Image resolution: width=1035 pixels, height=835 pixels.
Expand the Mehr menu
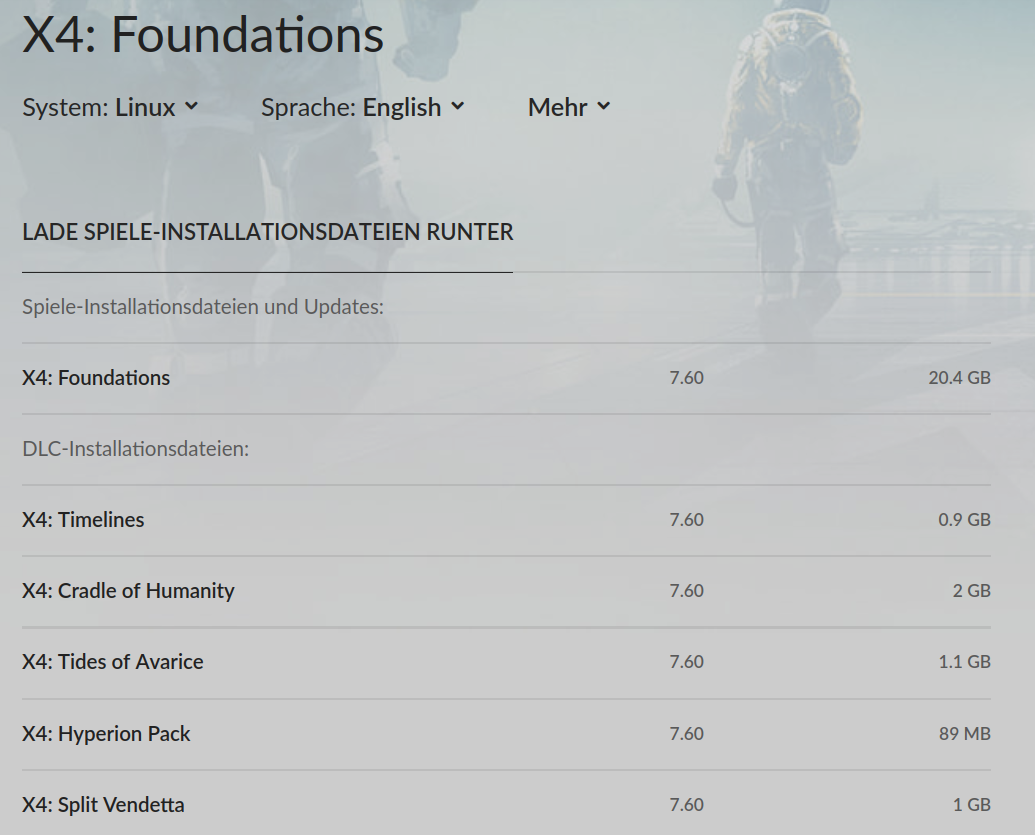[x=569, y=107]
